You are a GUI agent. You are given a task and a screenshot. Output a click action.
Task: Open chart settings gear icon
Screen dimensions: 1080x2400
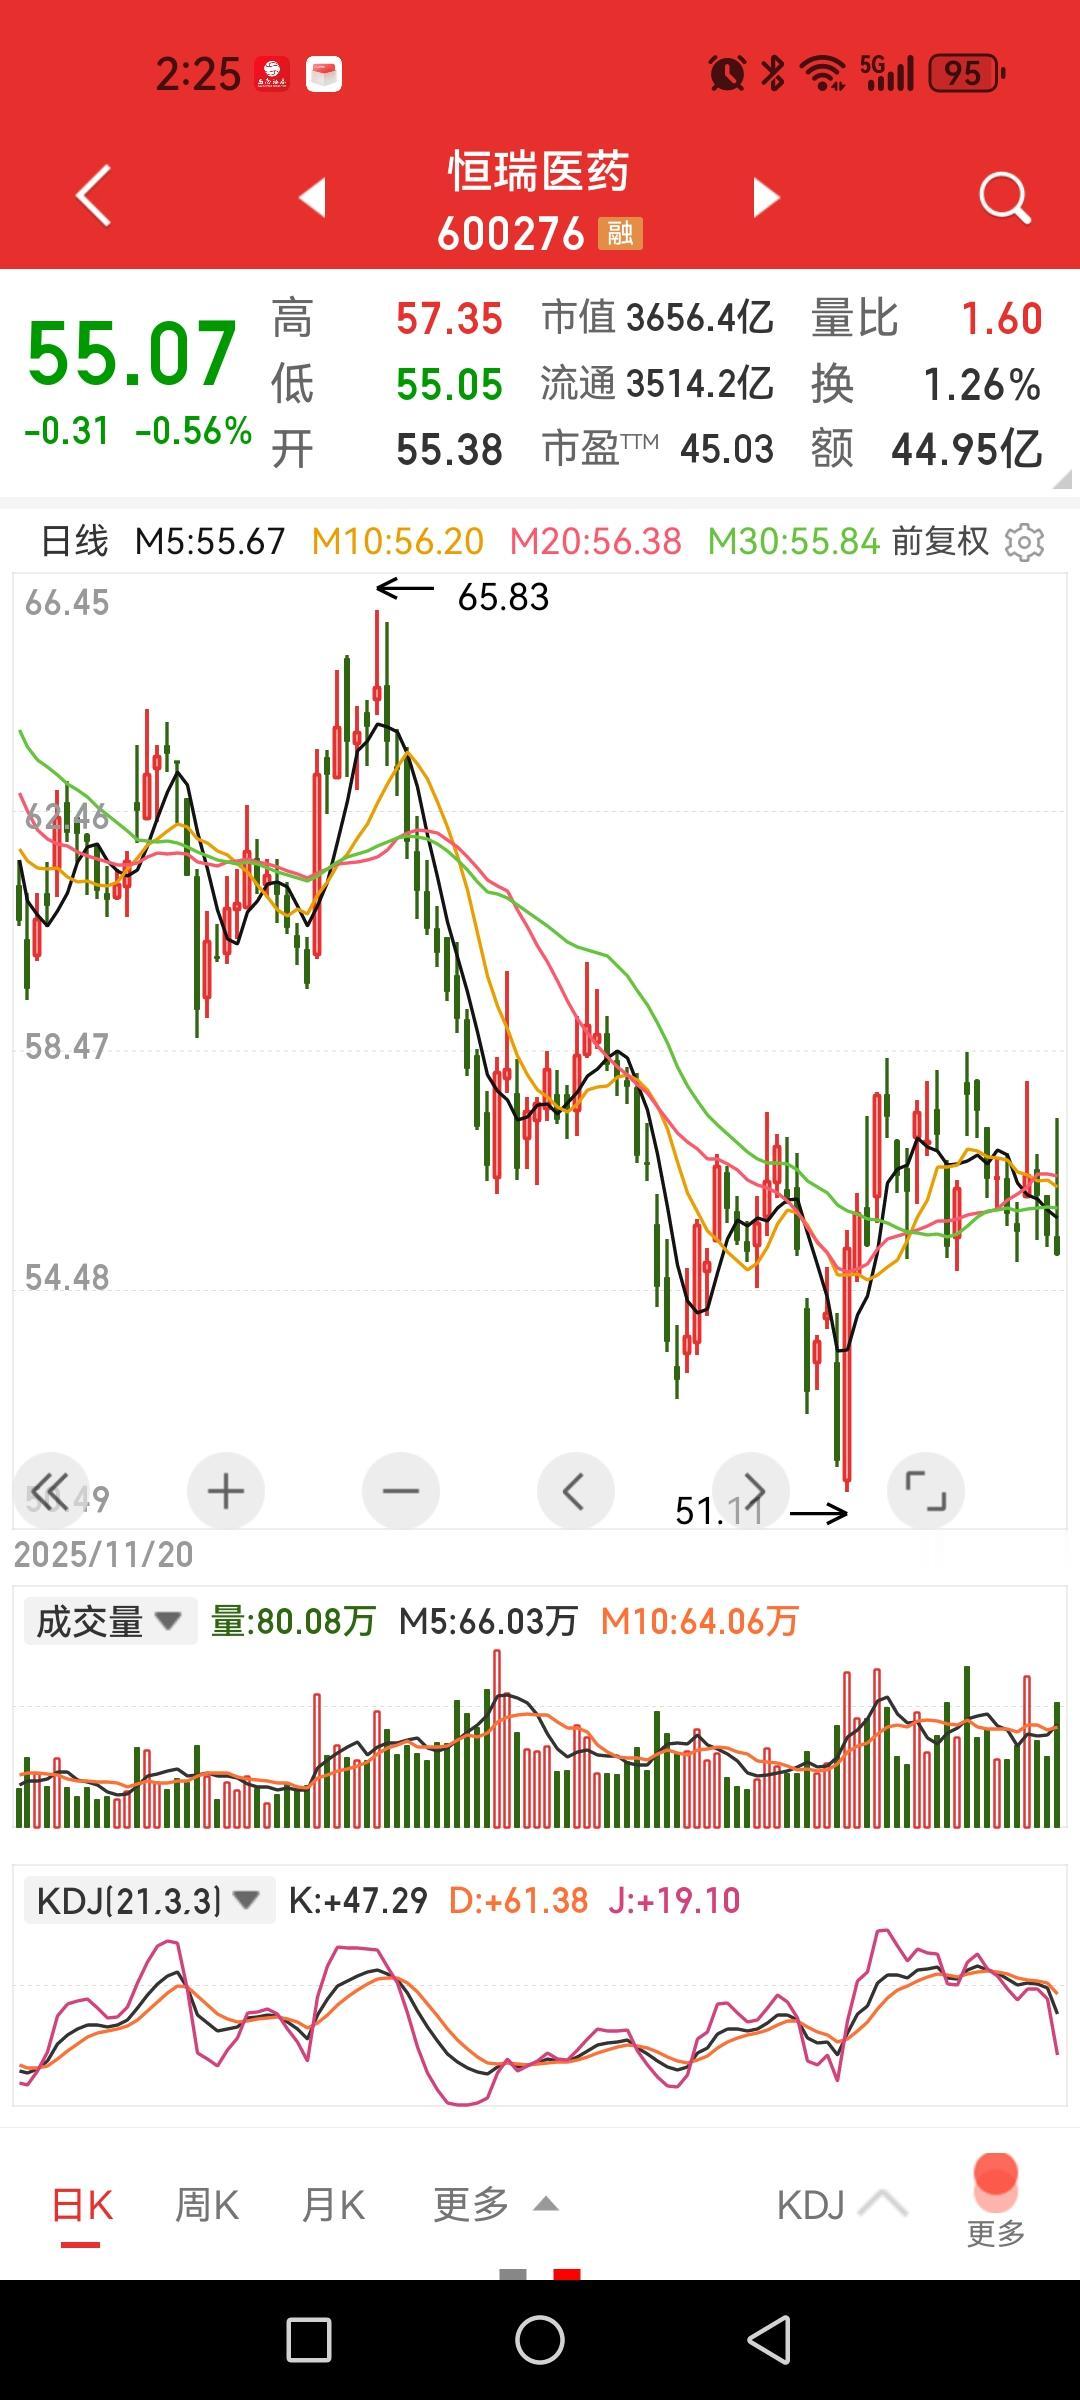click(1024, 542)
